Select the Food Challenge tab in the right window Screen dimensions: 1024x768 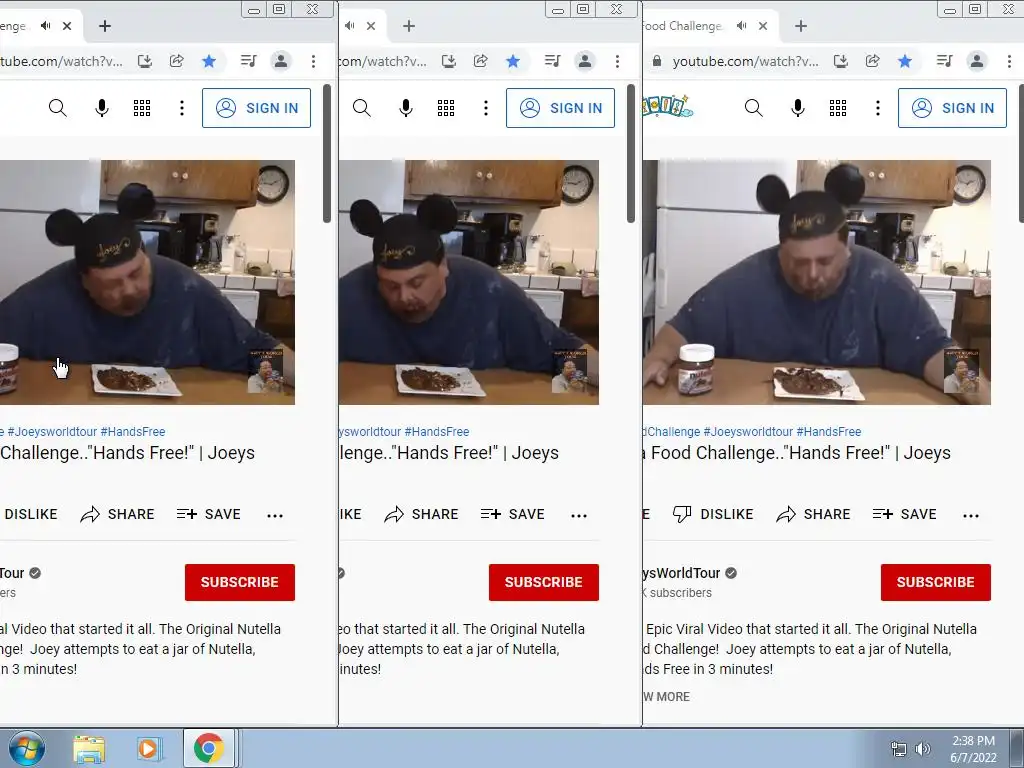click(x=682, y=26)
